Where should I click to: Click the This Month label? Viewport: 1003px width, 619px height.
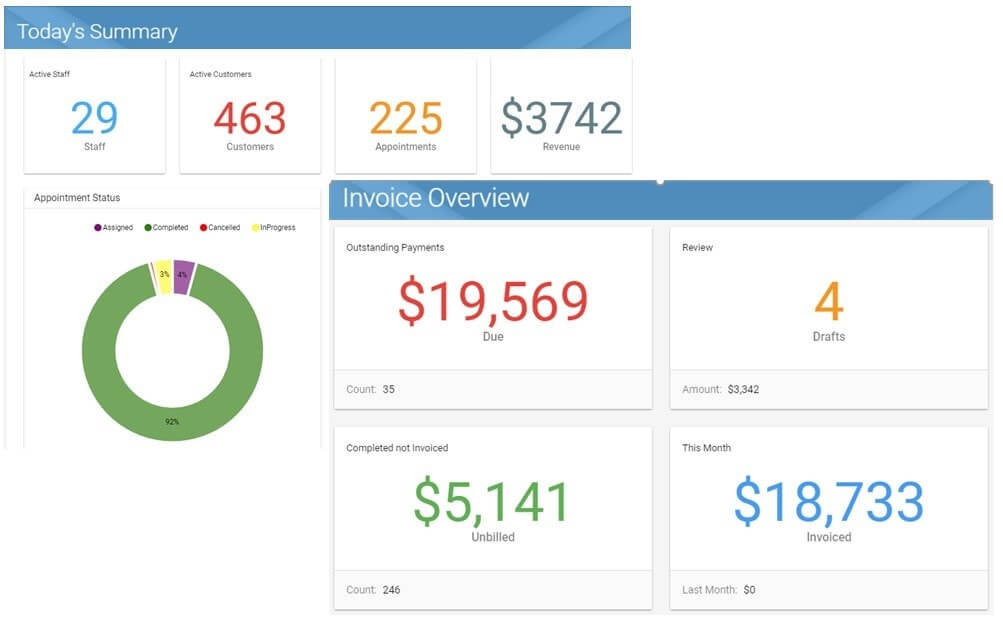[706, 448]
